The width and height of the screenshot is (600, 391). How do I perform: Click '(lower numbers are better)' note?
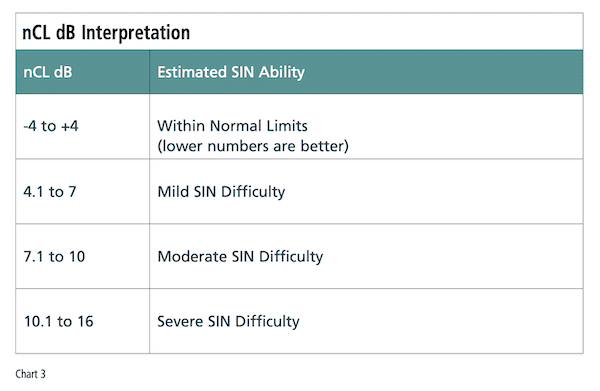[253, 146]
